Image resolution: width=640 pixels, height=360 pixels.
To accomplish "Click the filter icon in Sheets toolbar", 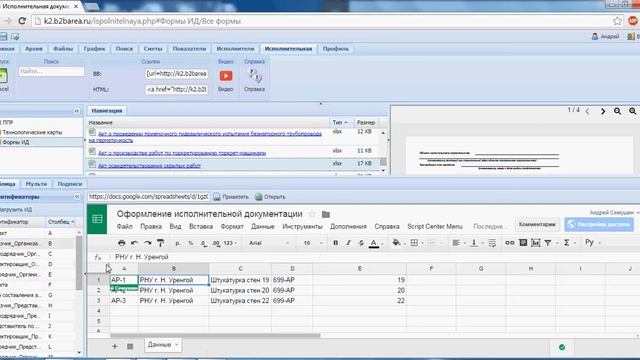I will click(x=548, y=243).
